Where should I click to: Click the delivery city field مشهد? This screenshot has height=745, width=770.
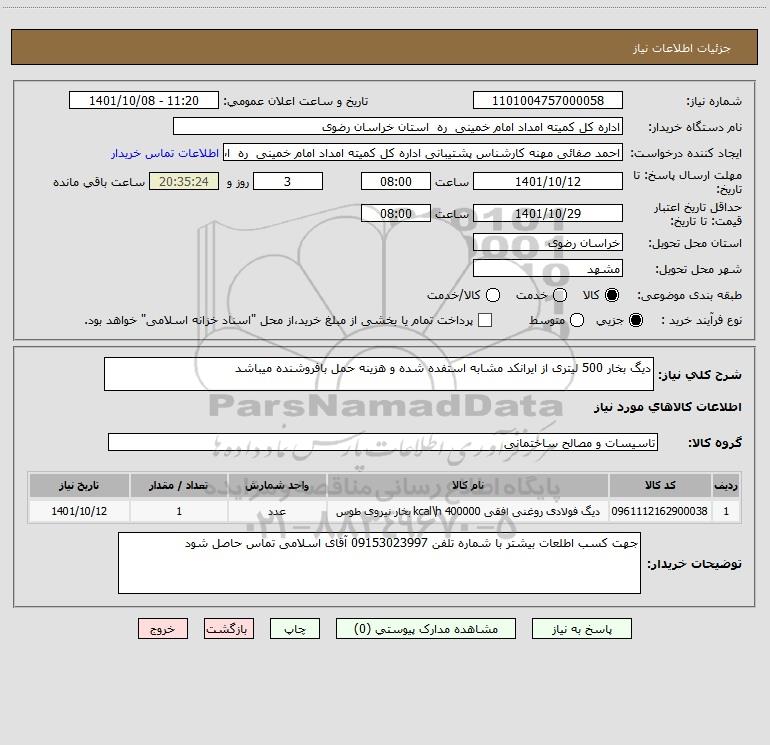(548, 269)
